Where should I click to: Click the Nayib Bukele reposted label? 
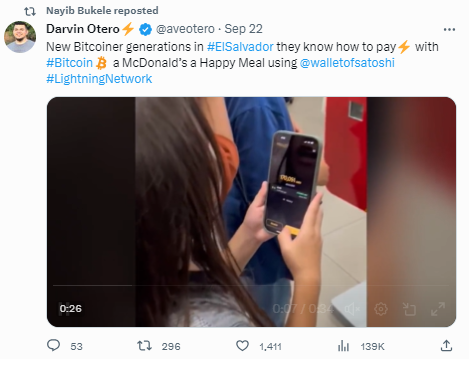click(102, 11)
